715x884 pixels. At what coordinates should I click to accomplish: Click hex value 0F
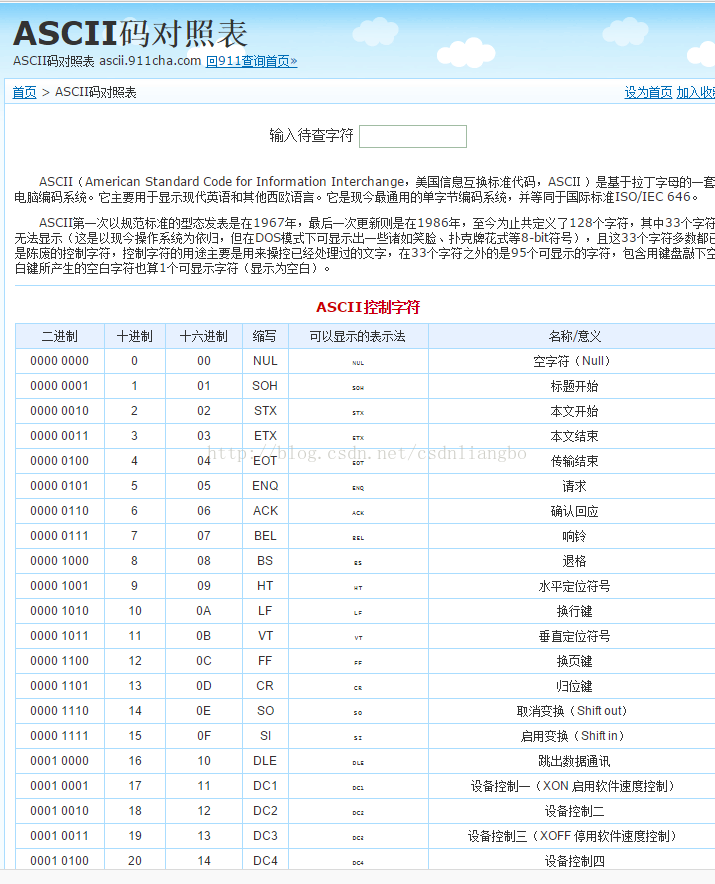coord(204,736)
